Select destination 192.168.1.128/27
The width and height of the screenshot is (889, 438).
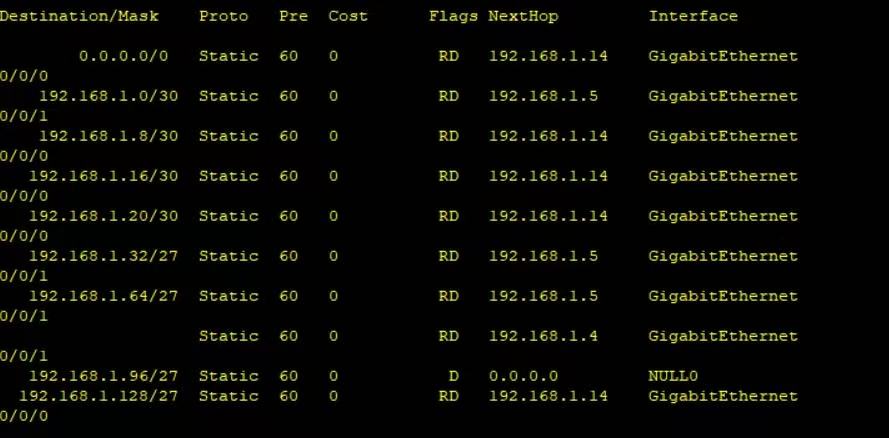[99, 396]
